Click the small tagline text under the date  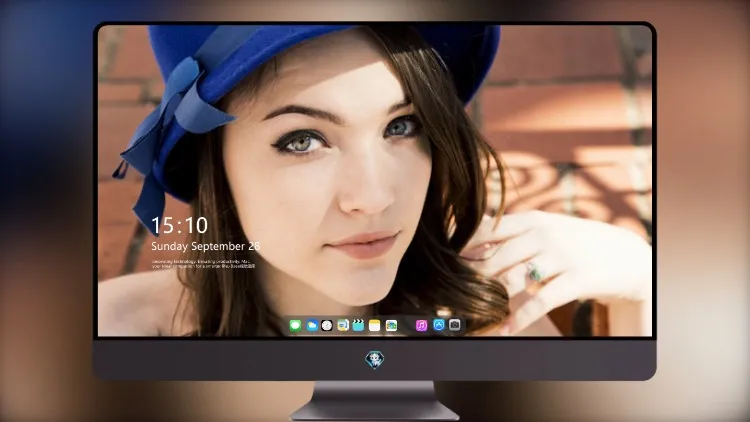[x=203, y=264]
